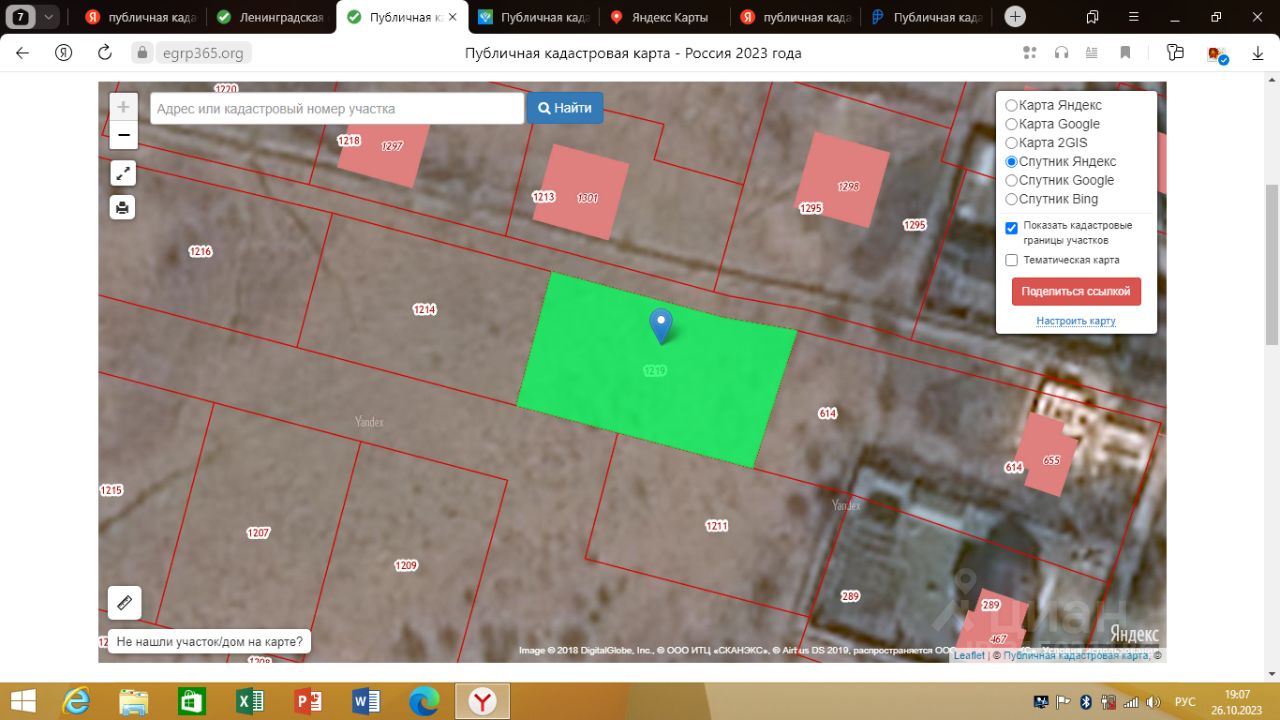Screen dimensions: 1280x720
Task: Bookmark this page in browser
Action: [1125, 53]
